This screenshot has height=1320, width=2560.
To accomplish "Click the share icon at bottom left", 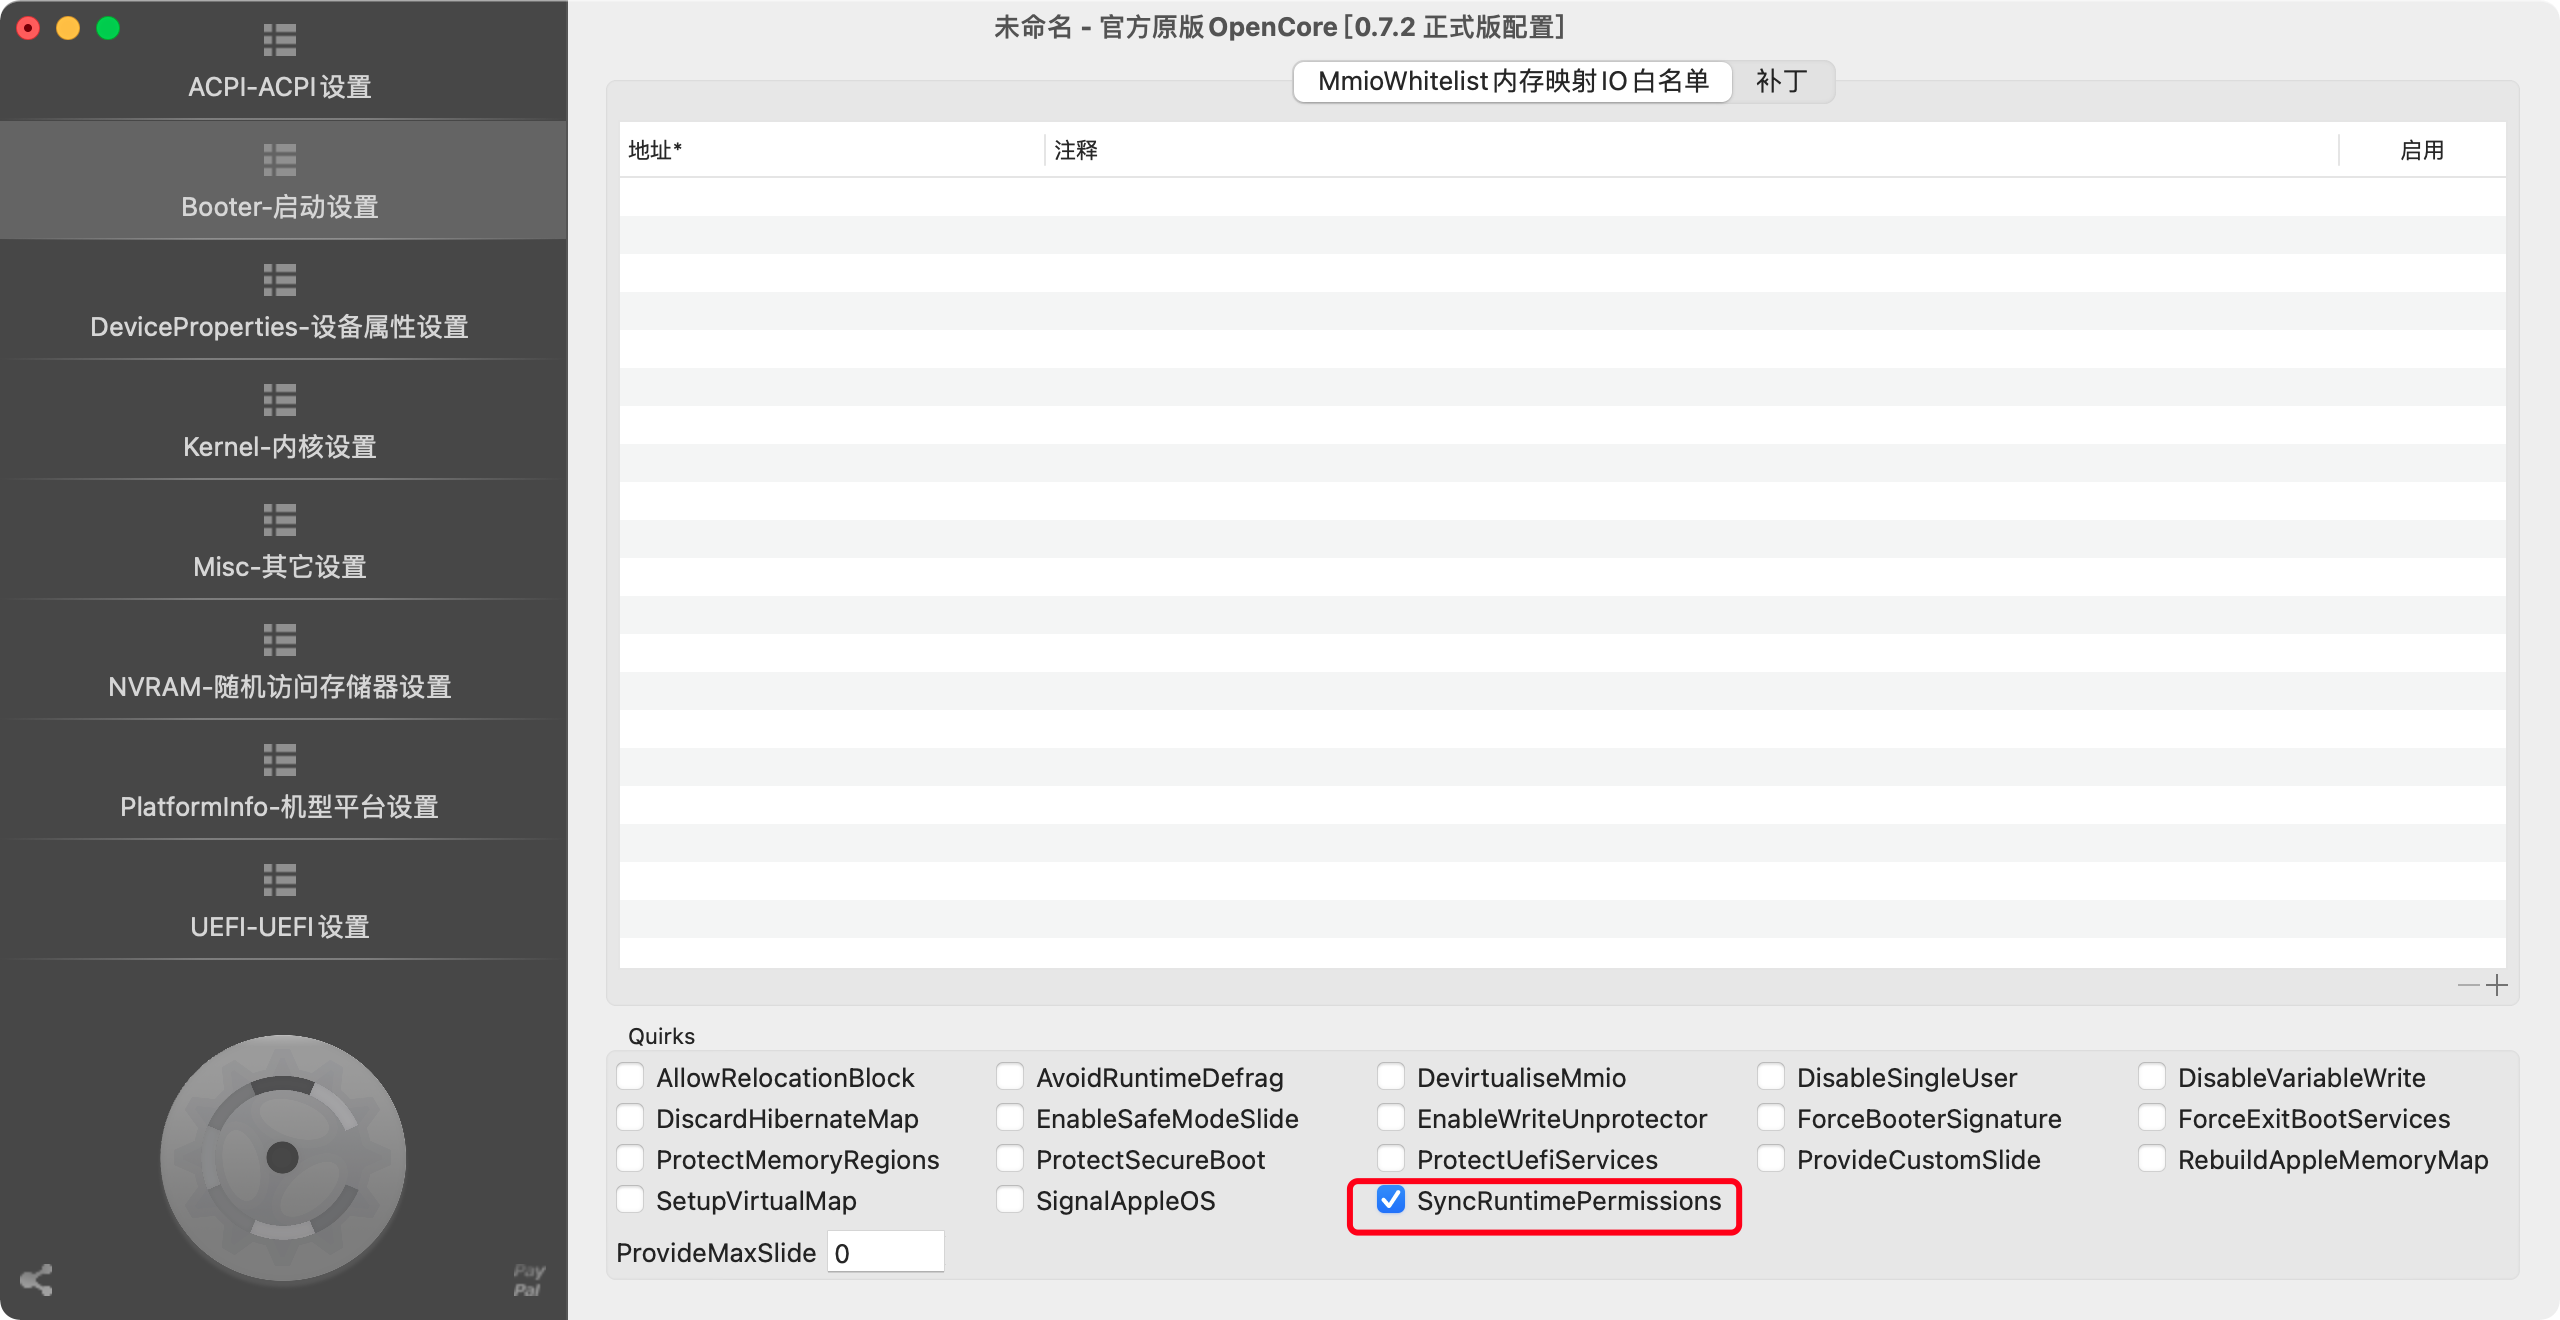I will pos(36,1280).
